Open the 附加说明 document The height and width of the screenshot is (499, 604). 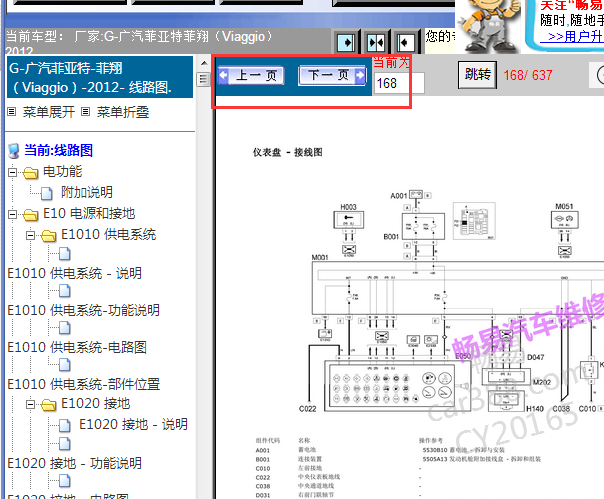pos(87,192)
